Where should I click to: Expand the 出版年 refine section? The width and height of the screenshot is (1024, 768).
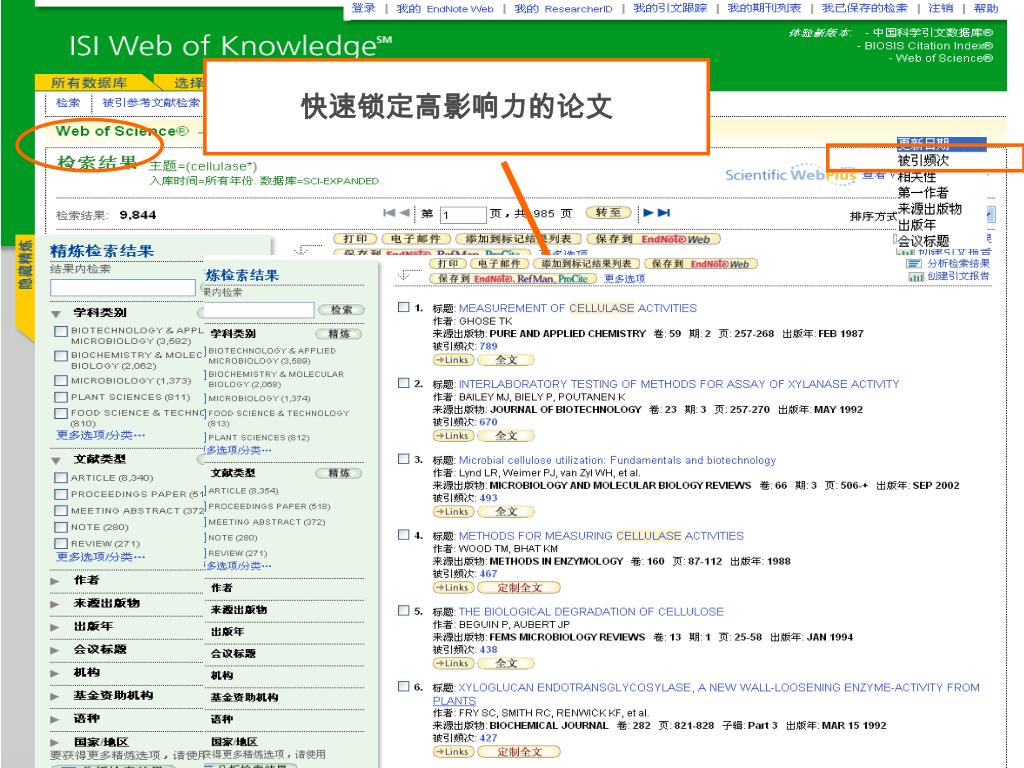pyautogui.click(x=55, y=627)
